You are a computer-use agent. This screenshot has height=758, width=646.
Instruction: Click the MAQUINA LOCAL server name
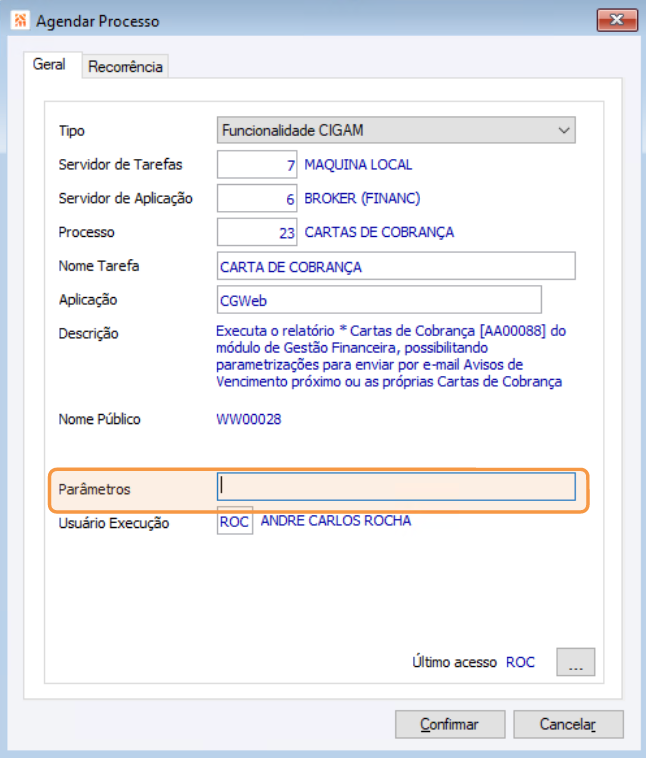pyautogui.click(x=358, y=165)
